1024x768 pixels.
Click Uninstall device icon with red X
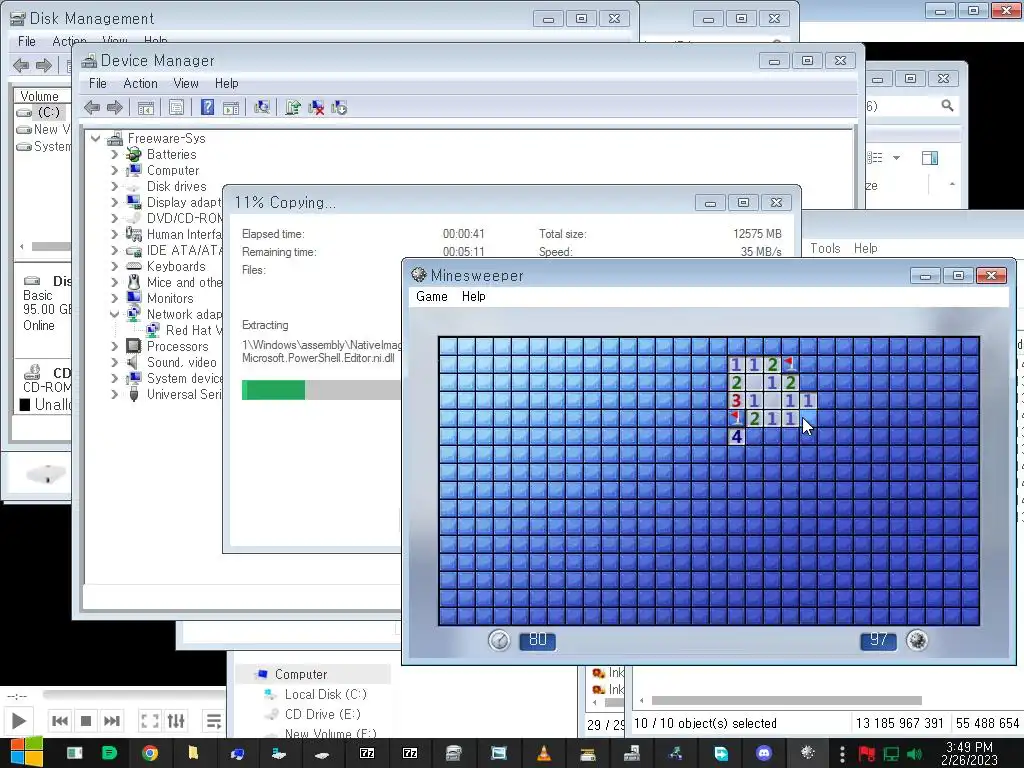click(x=316, y=108)
